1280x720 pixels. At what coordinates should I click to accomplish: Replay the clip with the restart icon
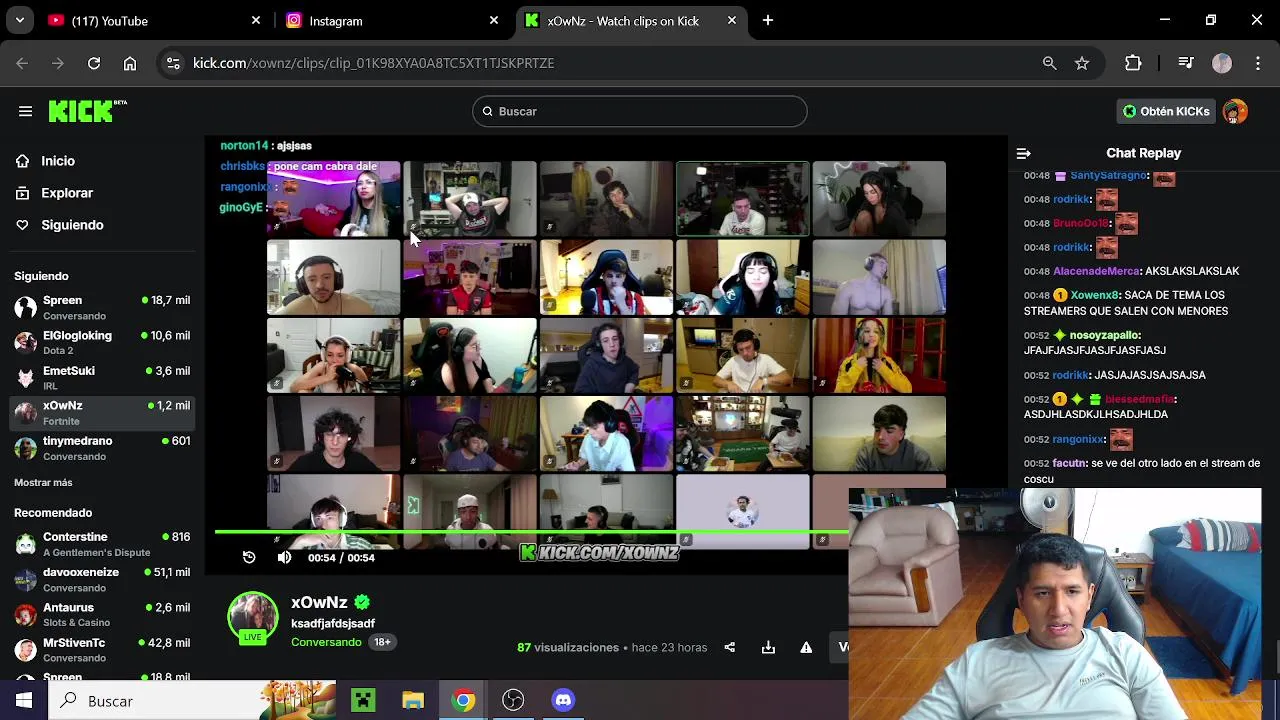coord(249,558)
